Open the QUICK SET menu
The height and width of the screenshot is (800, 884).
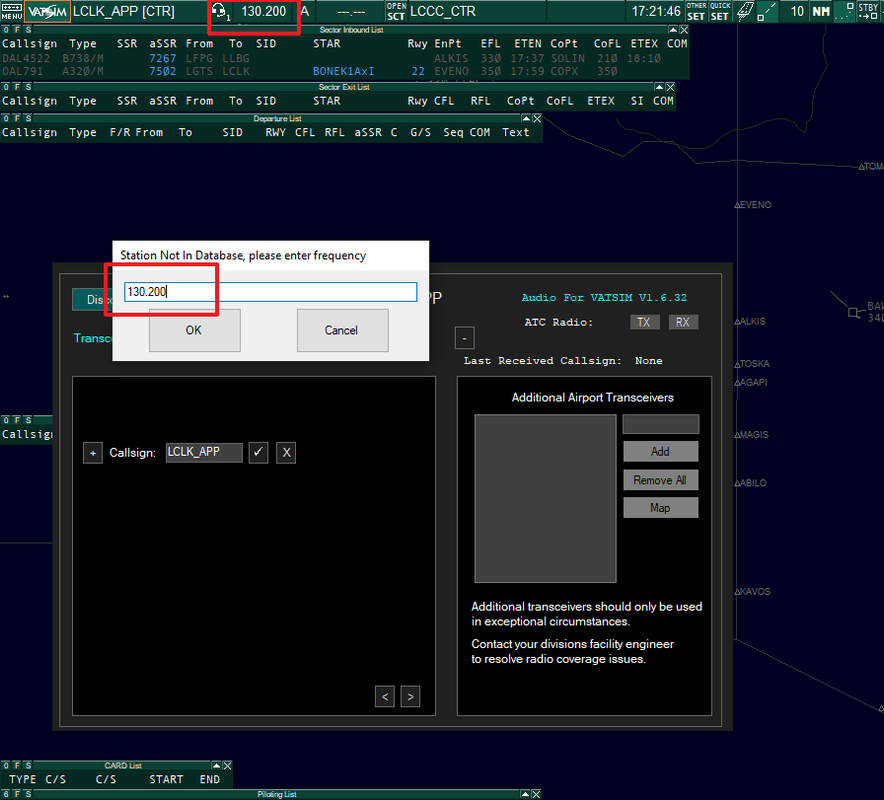[x=720, y=11]
